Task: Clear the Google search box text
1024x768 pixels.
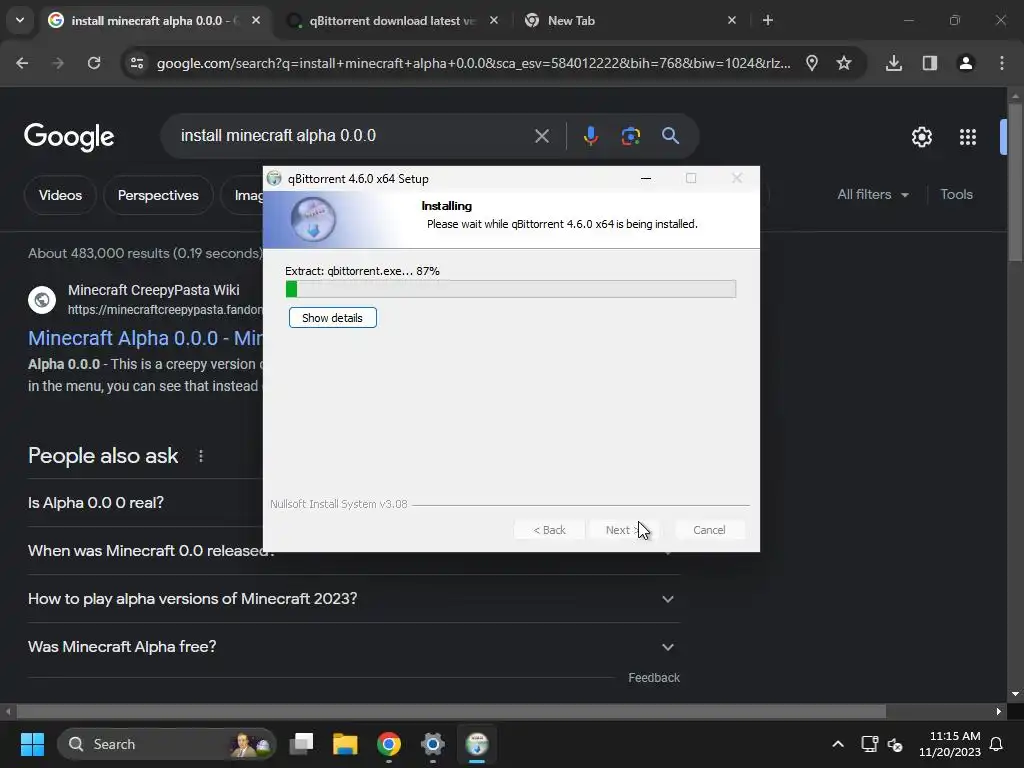Action: pyautogui.click(x=542, y=136)
